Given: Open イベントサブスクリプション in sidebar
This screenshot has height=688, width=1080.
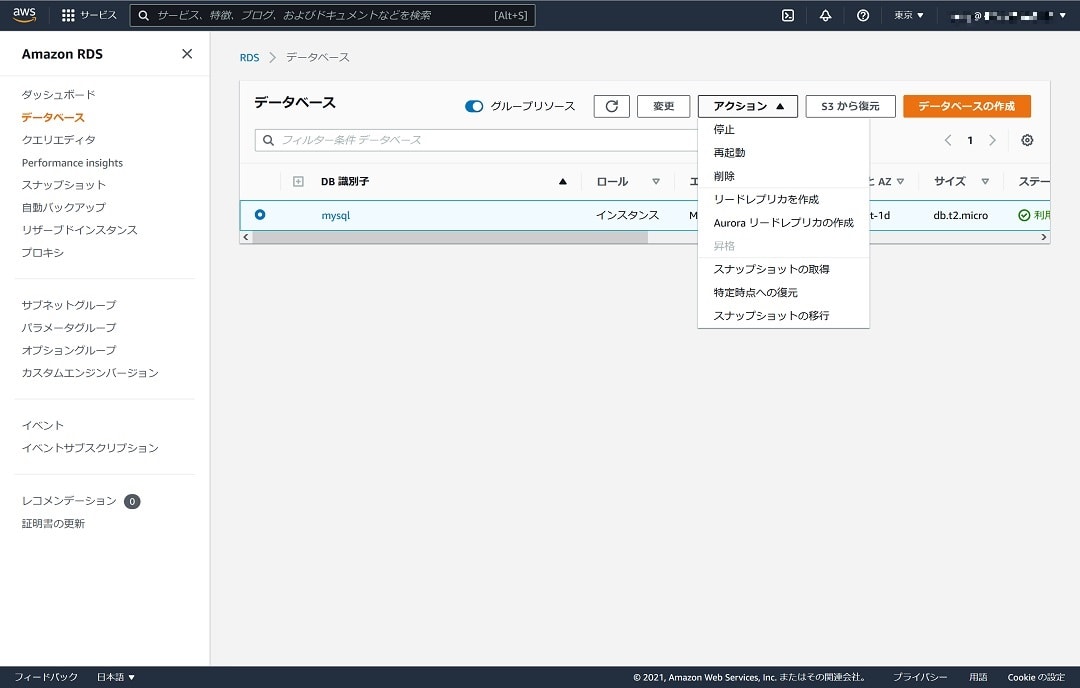Looking at the screenshot, I should tap(90, 448).
